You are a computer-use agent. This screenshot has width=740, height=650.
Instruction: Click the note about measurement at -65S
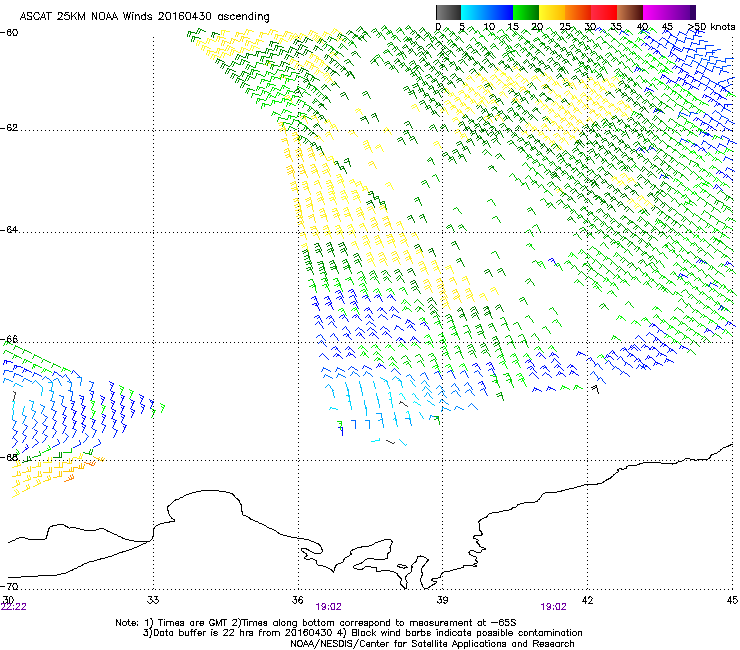click(x=374, y=623)
